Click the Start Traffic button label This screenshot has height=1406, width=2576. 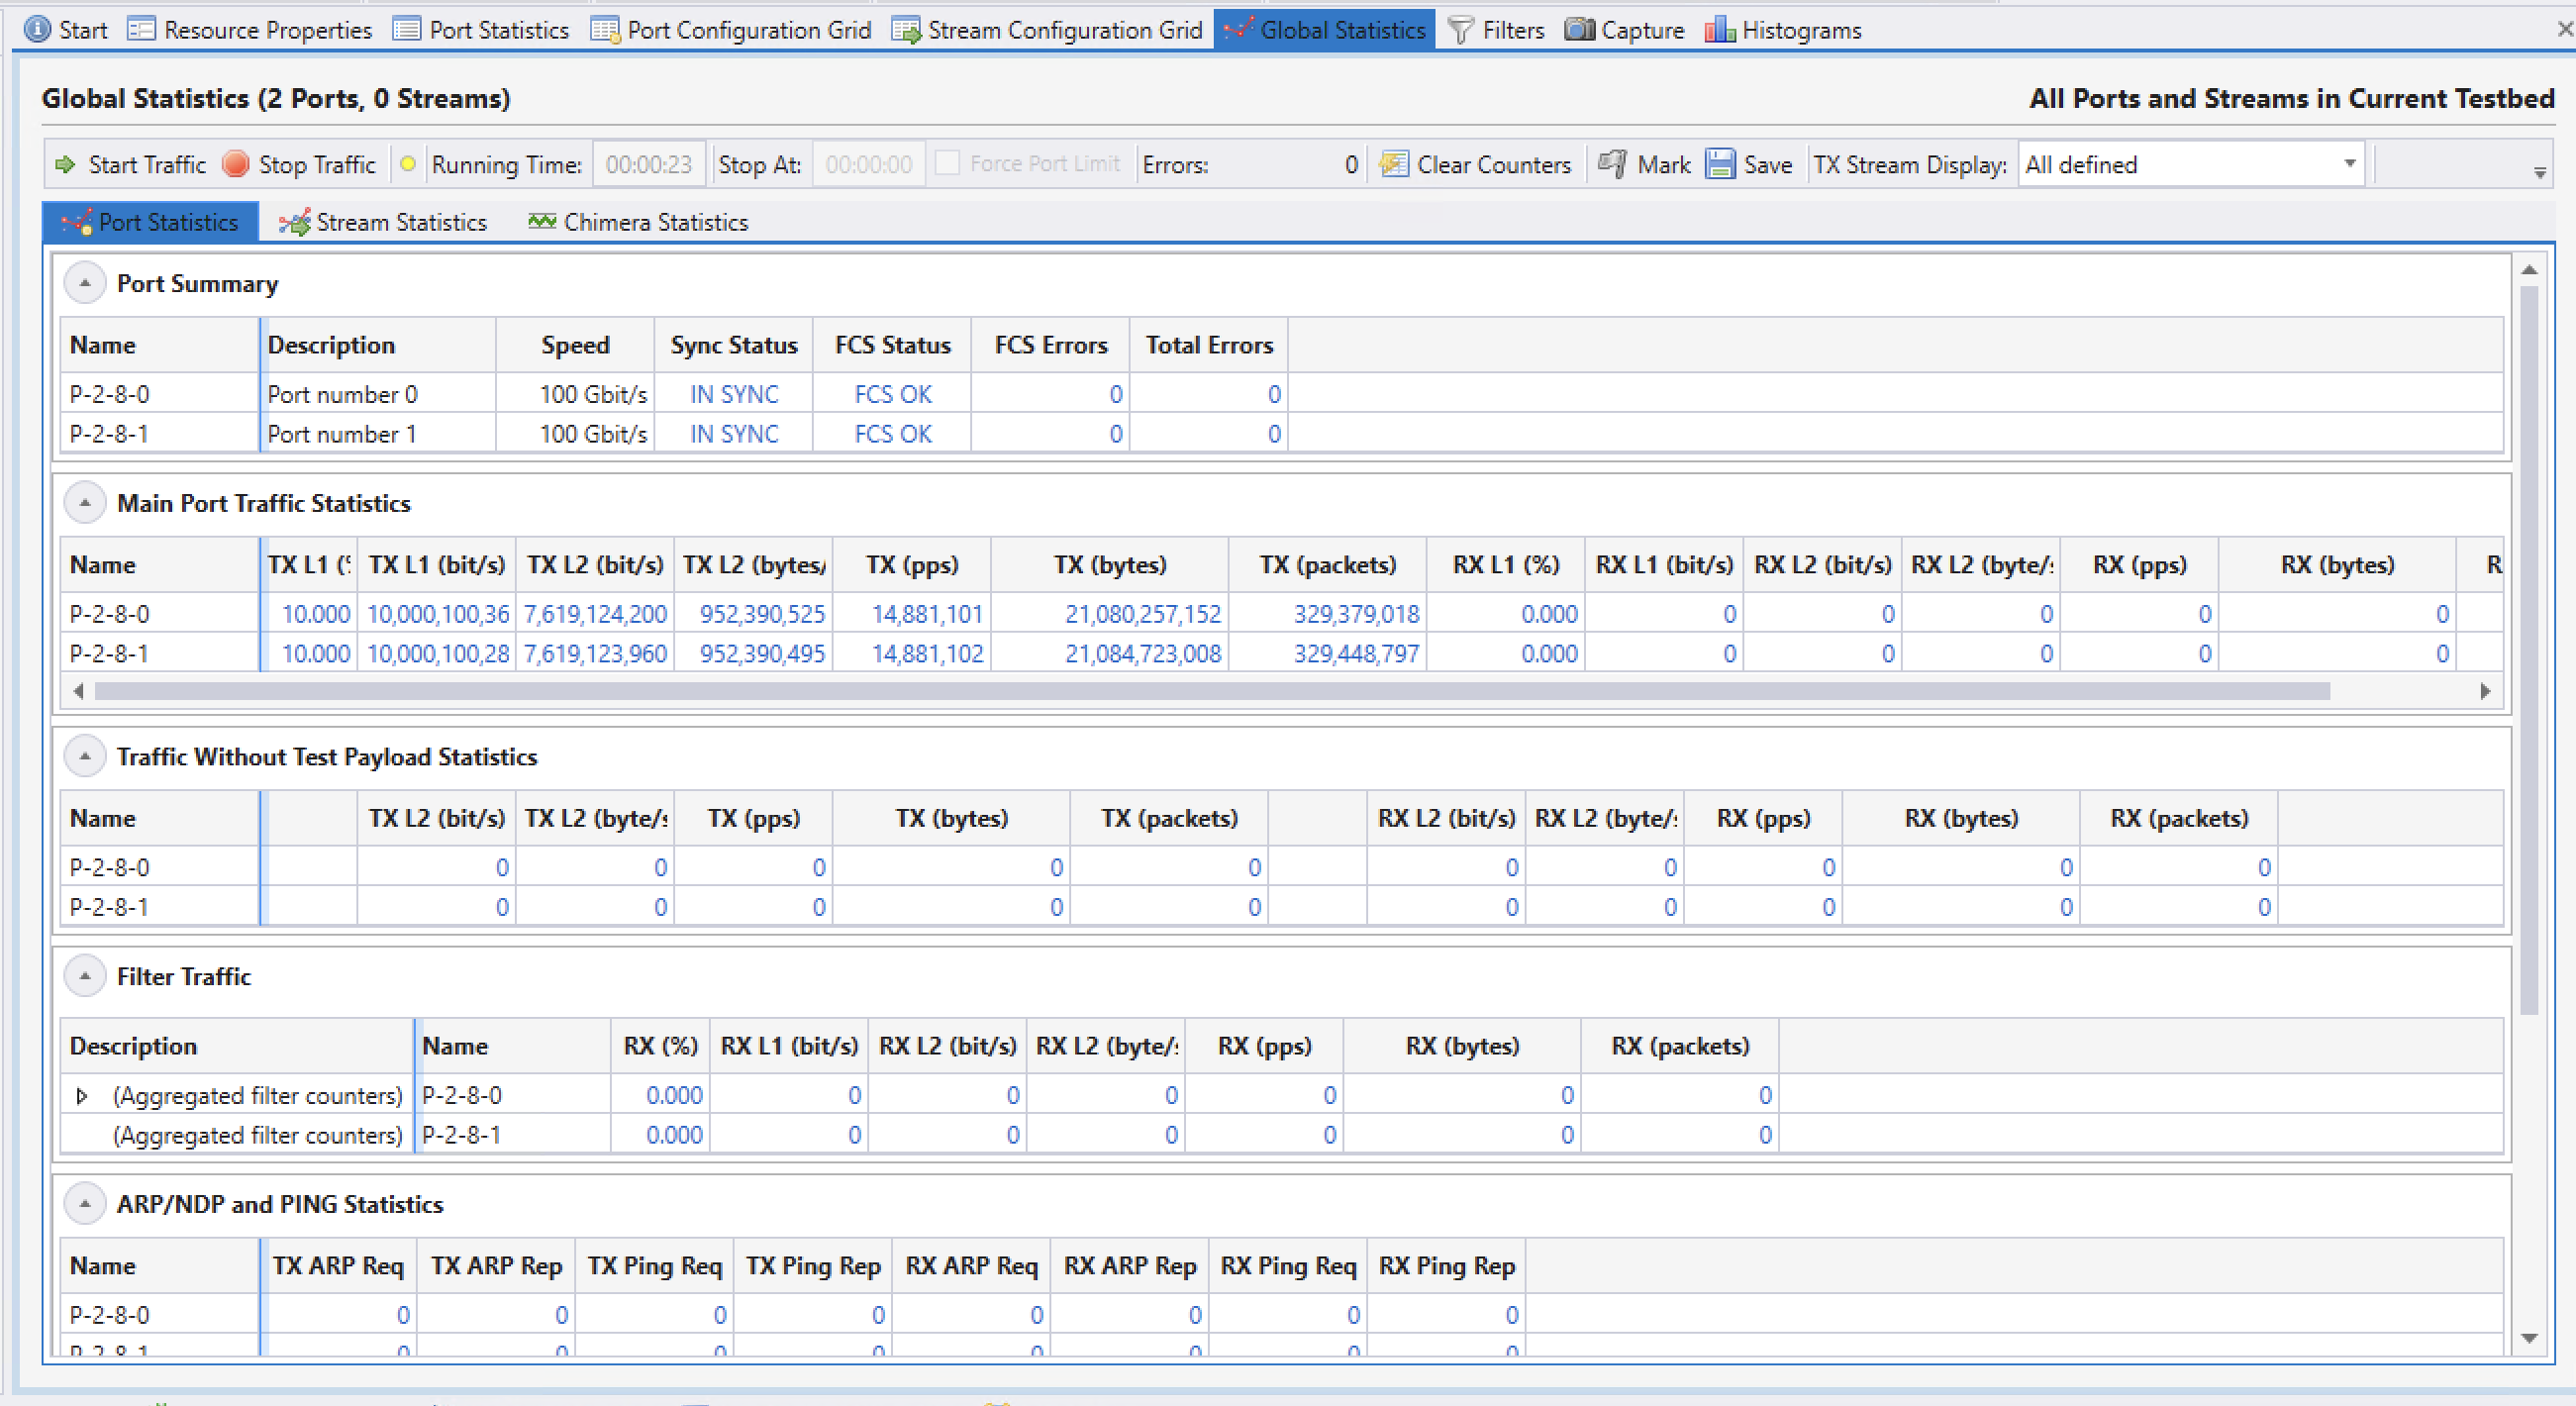[x=147, y=165]
